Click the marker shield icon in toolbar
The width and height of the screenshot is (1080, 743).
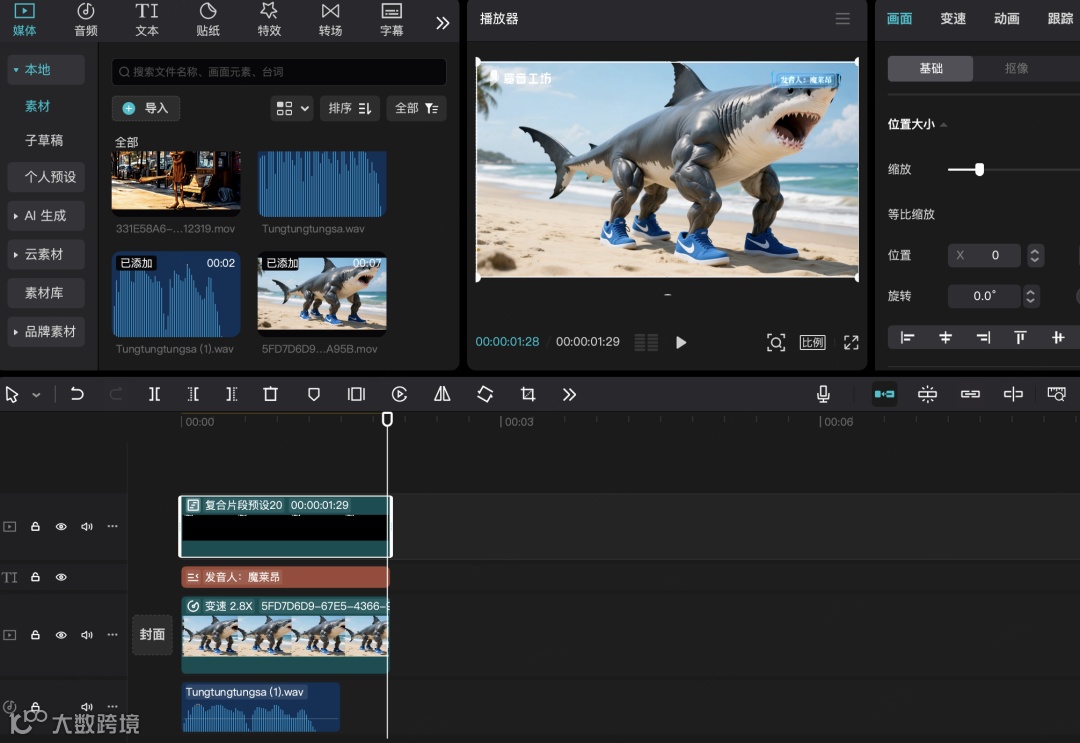(x=313, y=394)
